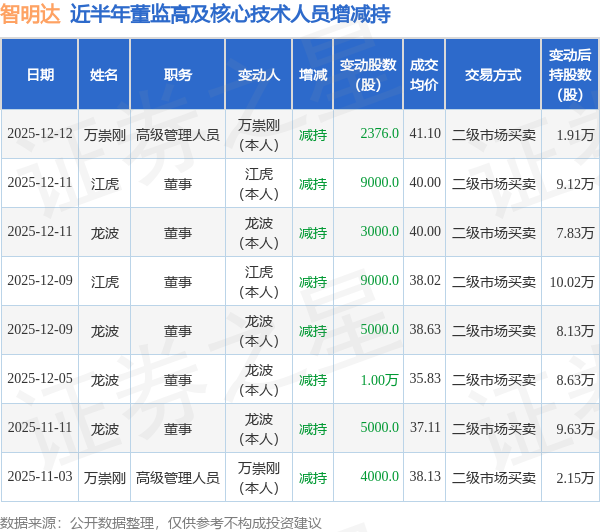The width and height of the screenshot is (600, 532).
Task: Select the 职务 column header
Action: tap(178, 75)
